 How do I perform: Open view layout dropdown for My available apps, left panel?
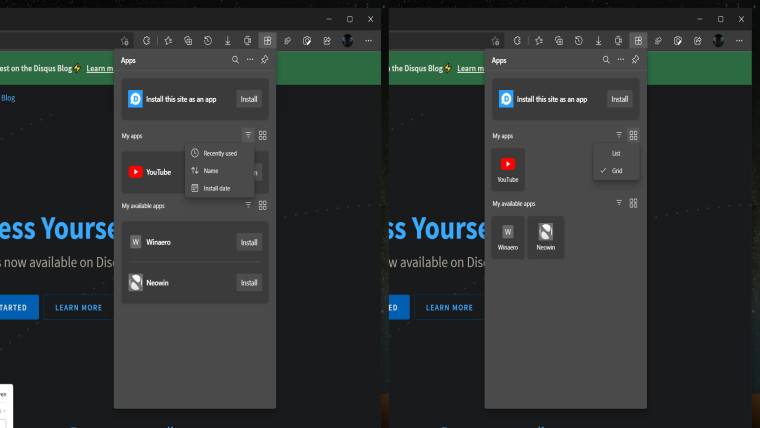point(263,205)
